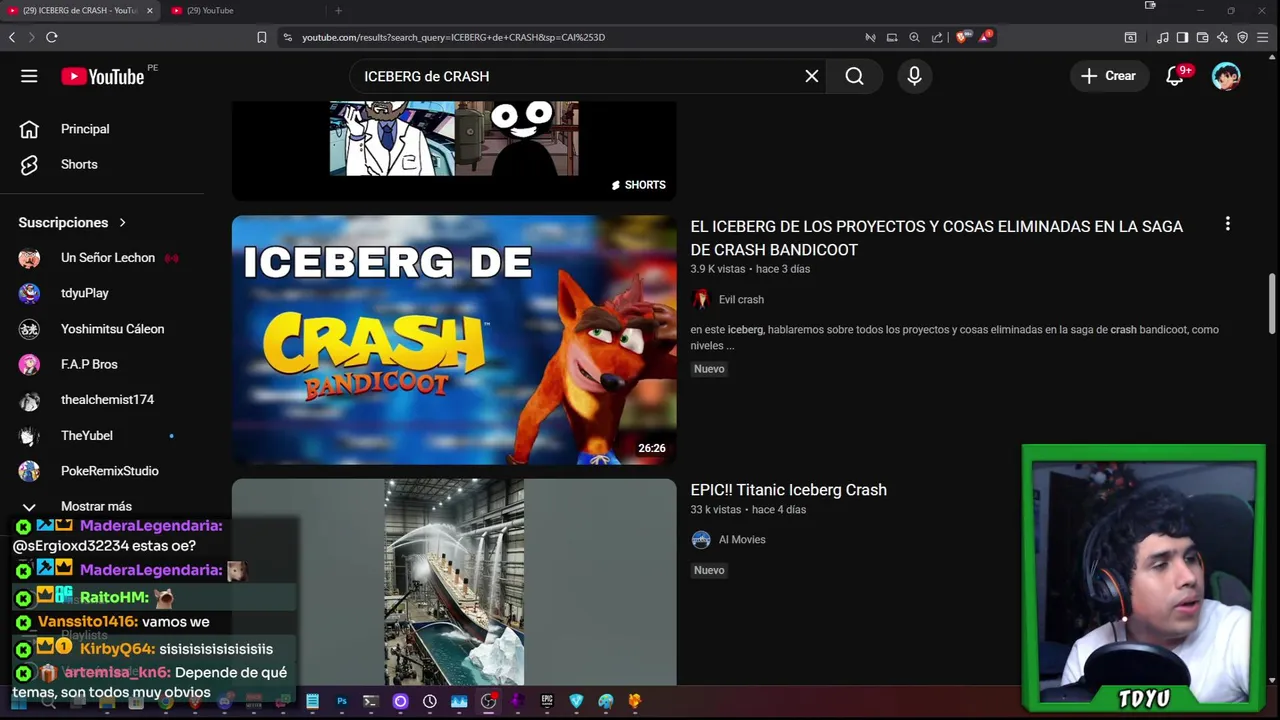Open TheYubel subscription
This screenshot has width=1280, height=720.
pos(86,435)
